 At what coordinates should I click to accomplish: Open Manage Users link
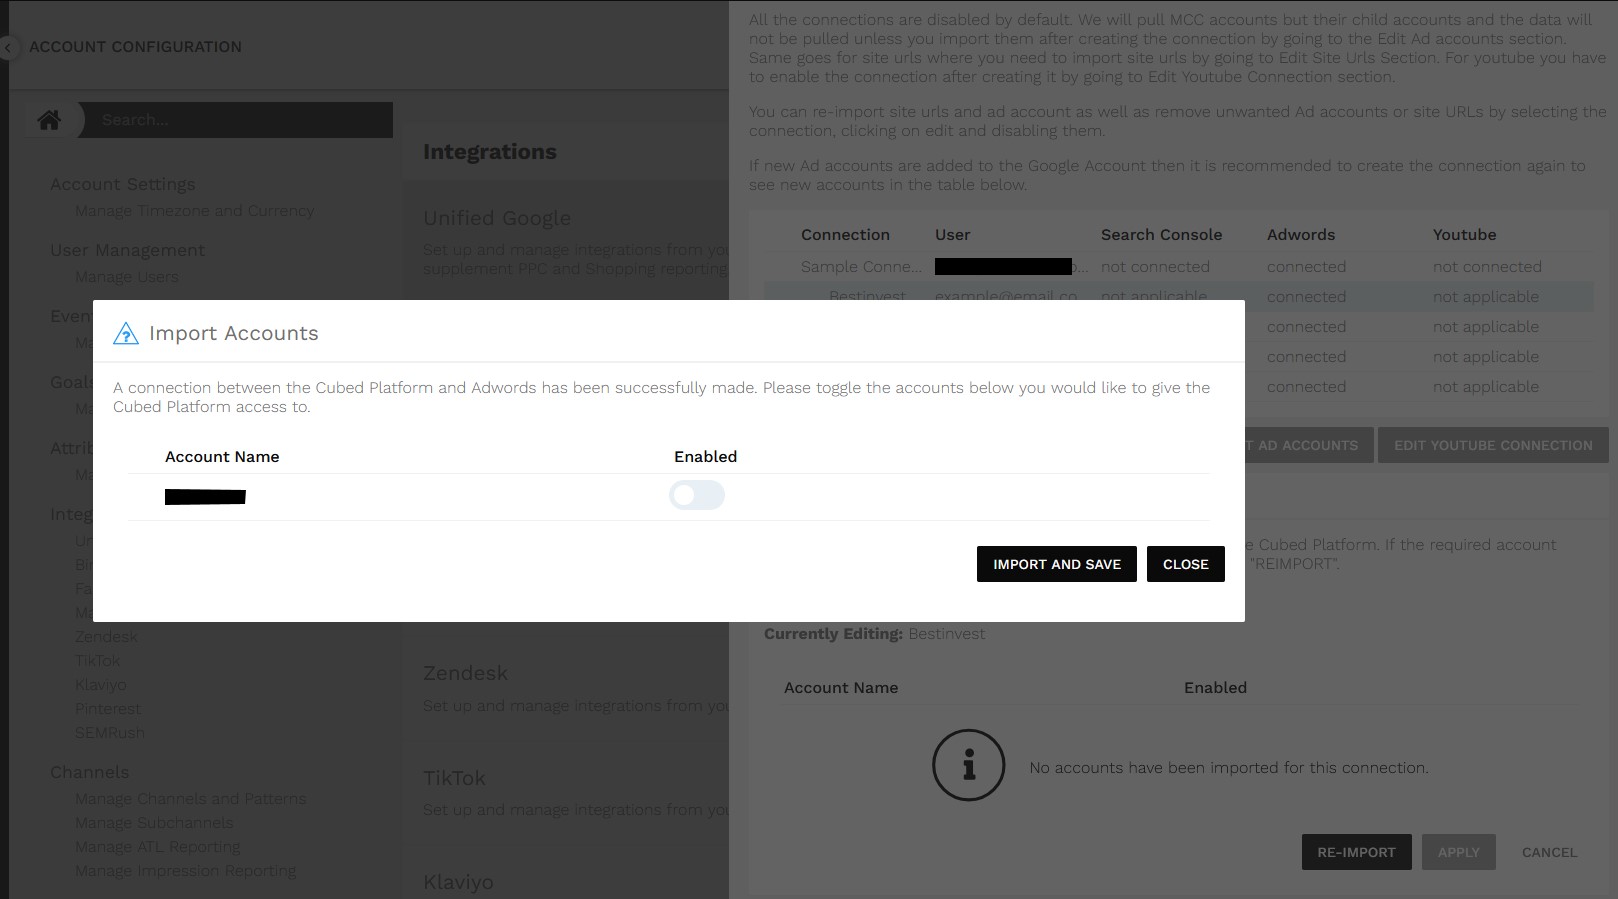click(x=127, y=277)
